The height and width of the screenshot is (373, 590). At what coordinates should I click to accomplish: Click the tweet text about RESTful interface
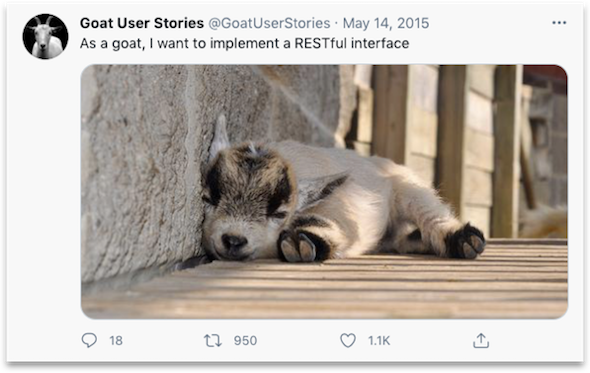click(244, 43)
